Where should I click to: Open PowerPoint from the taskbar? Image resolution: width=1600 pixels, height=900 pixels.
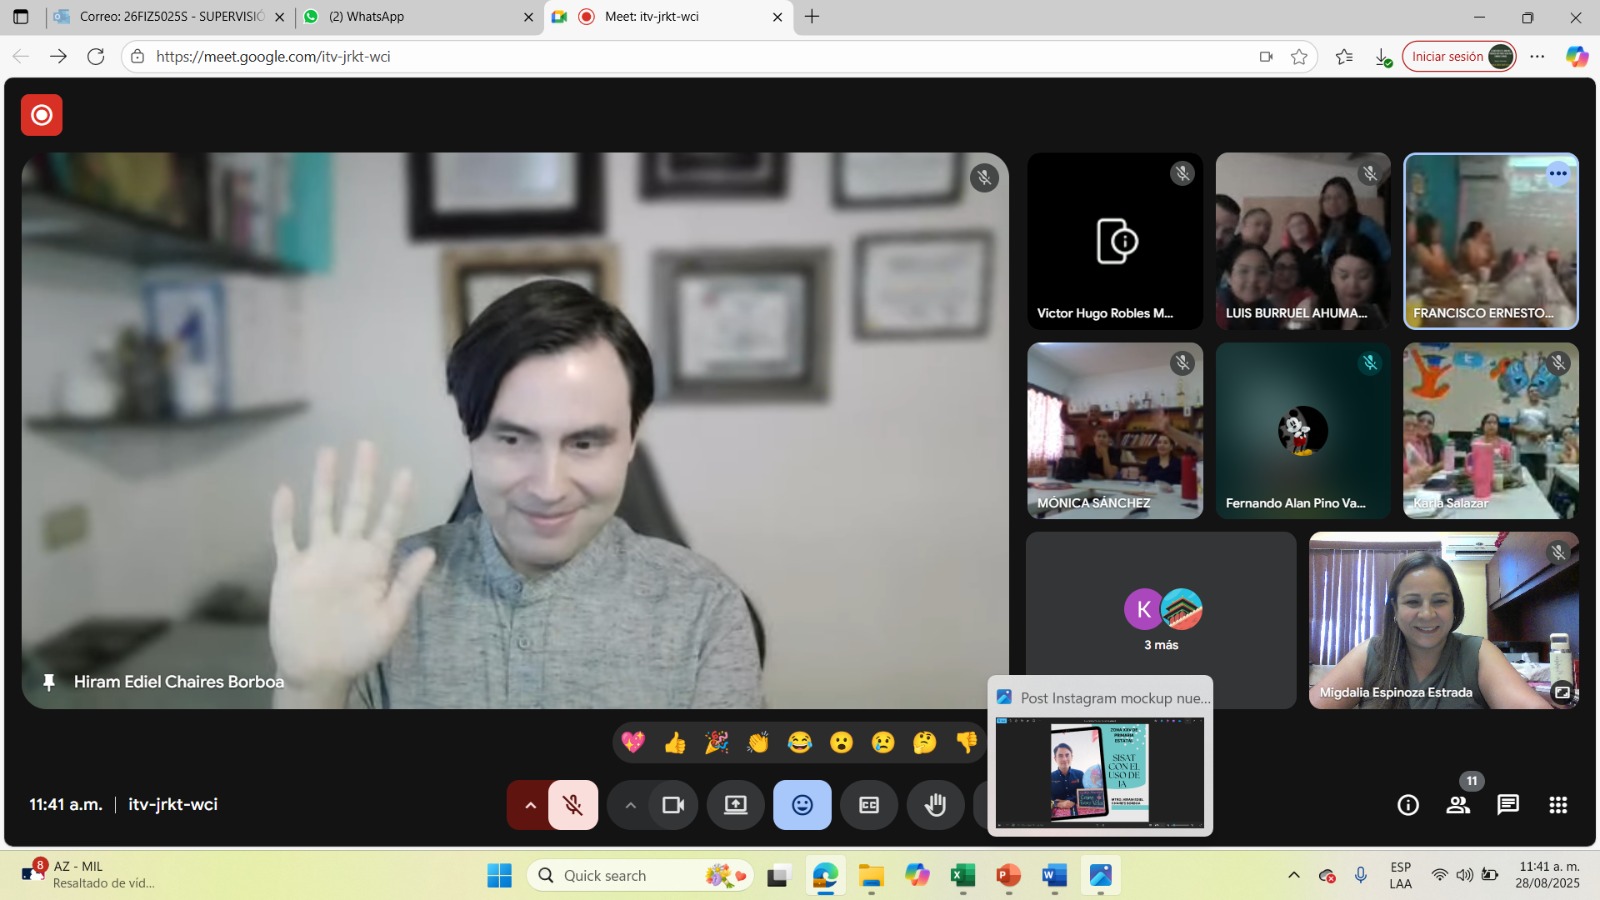1008,876
